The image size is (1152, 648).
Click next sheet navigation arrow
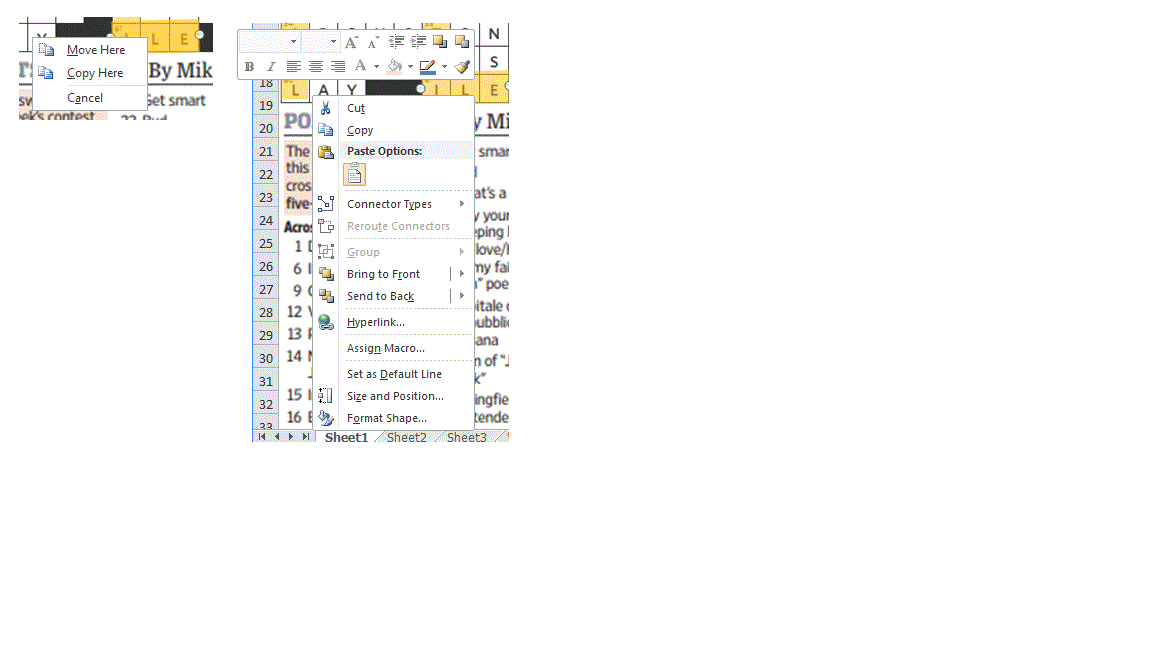(x=291, y=437)
